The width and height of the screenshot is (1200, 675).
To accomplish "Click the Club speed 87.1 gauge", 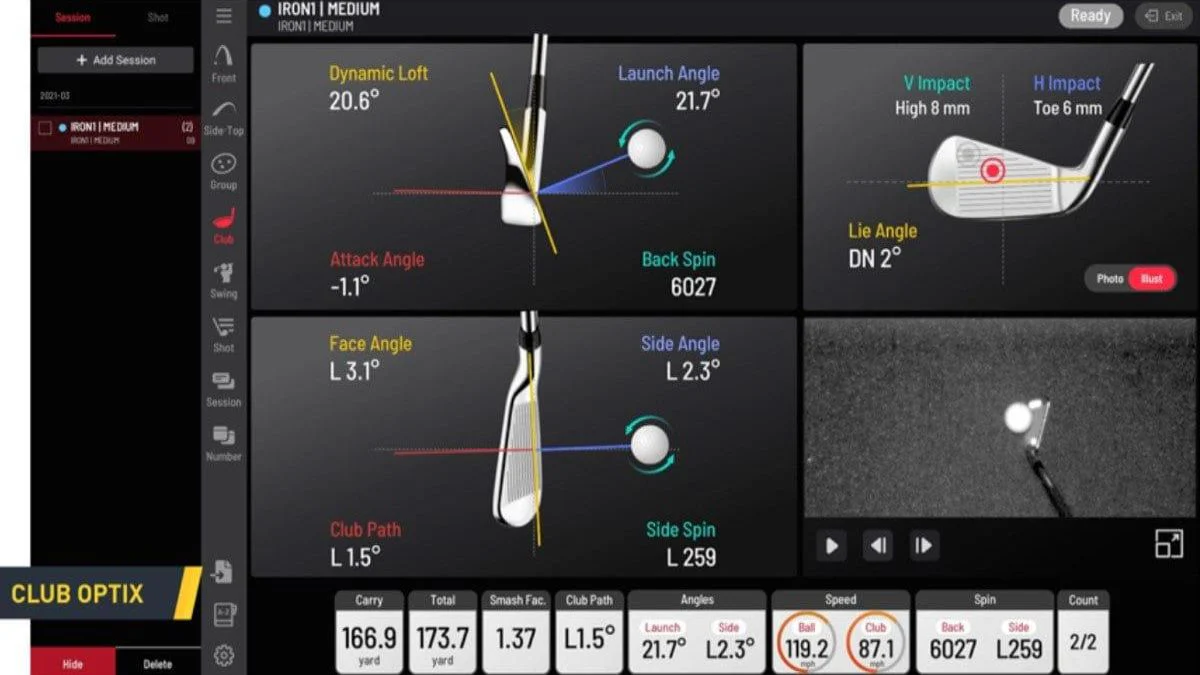I will click(875, 641).
